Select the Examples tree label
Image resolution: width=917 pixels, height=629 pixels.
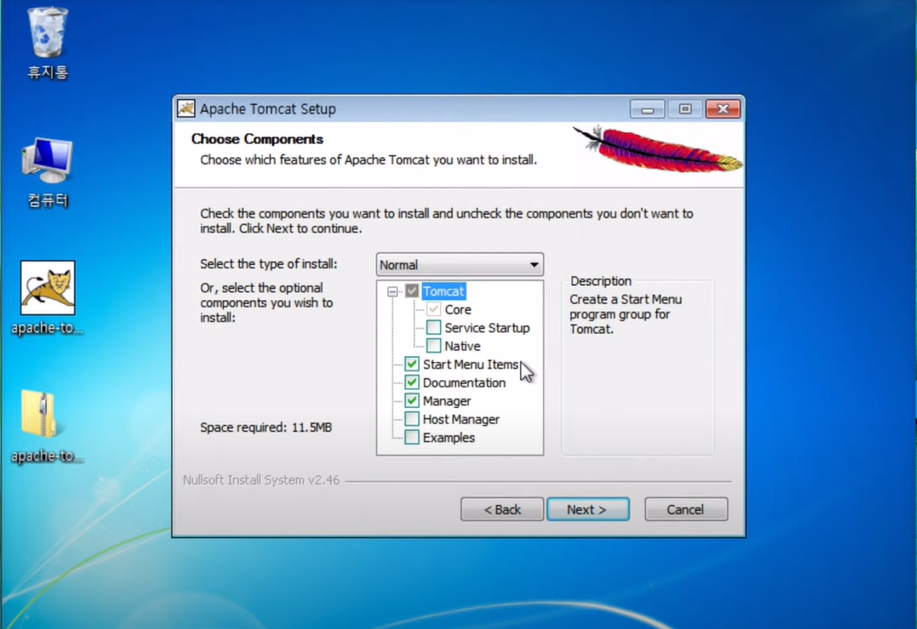[449, 438]
